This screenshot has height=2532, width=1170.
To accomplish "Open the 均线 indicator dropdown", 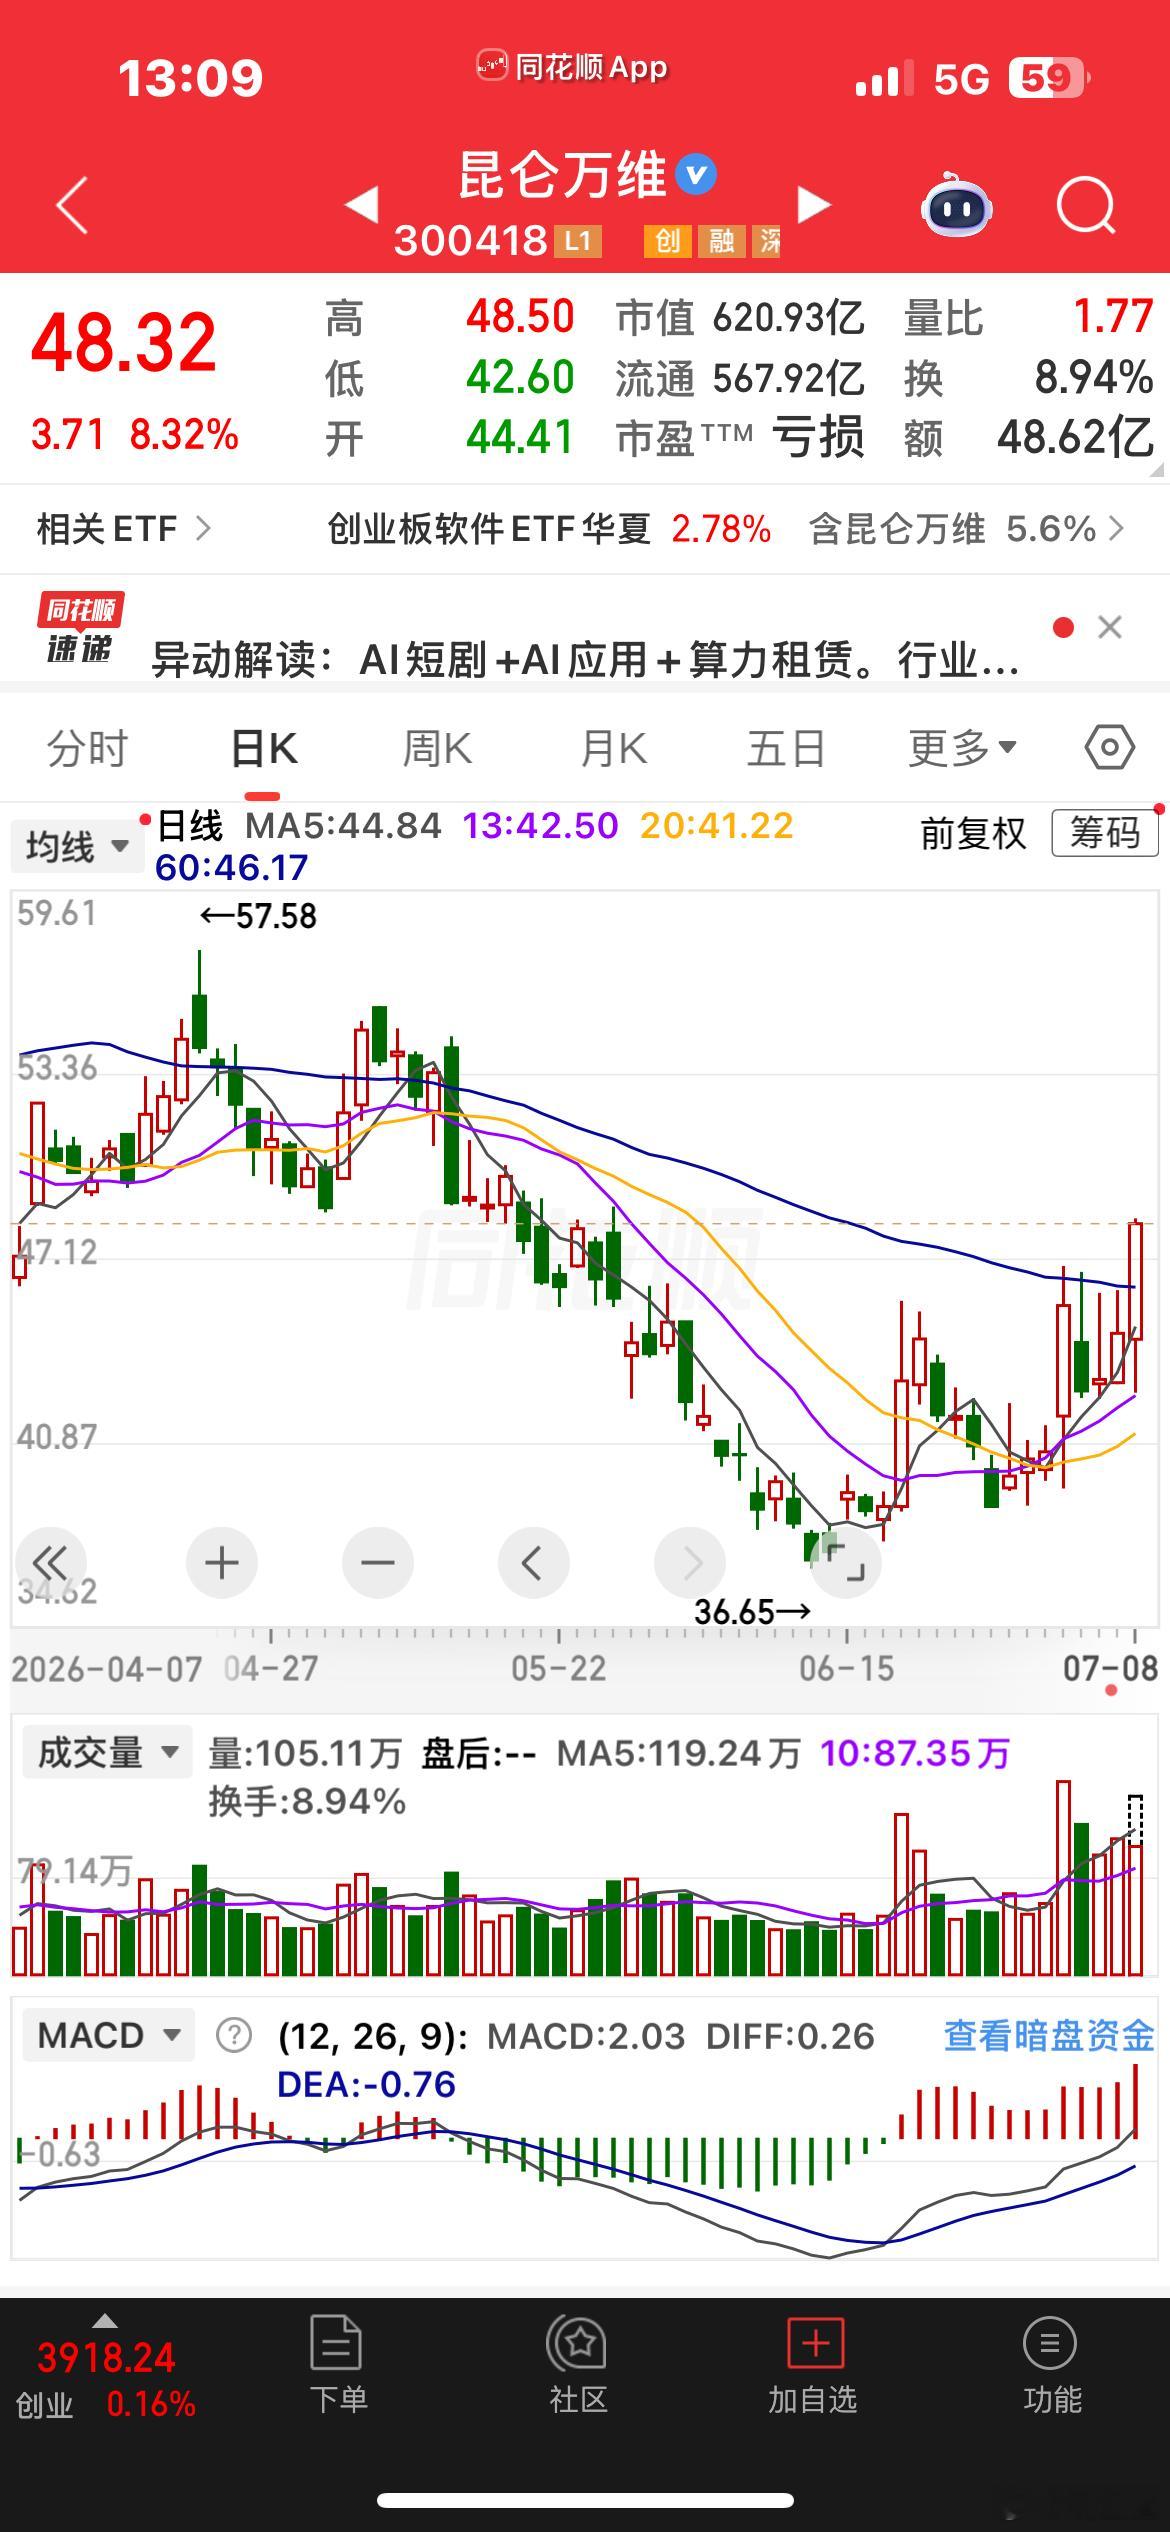I will 77,846.
